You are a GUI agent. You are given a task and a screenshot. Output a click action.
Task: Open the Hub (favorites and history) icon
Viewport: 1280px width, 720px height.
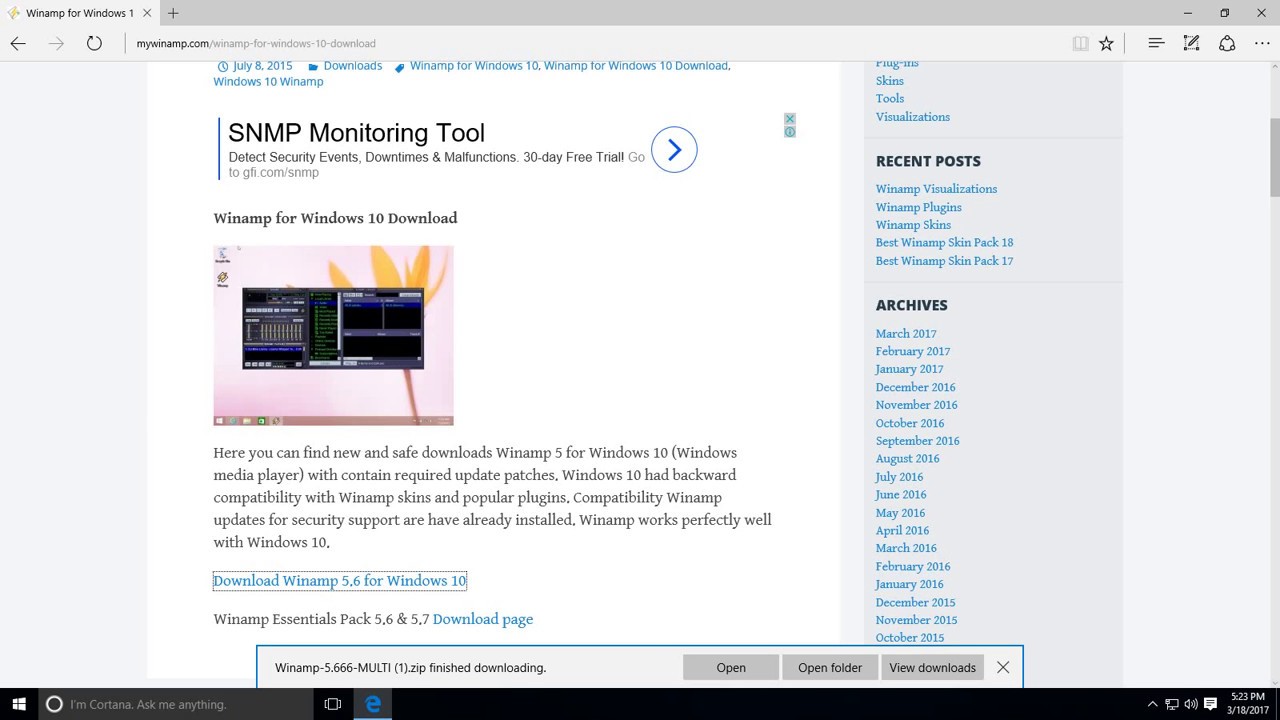tap(1156, 43)
